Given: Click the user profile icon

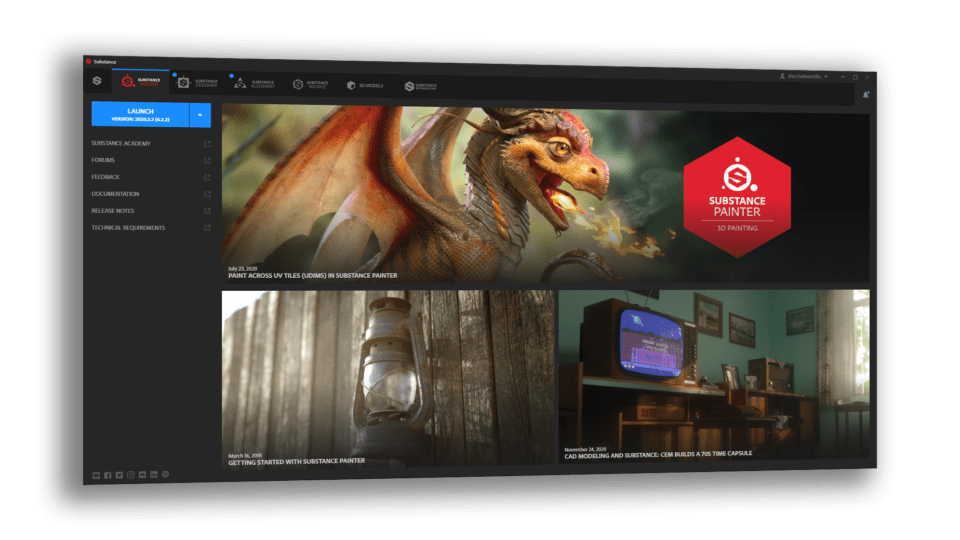Looking at the screenshot, I should click(x=782, y=77).
